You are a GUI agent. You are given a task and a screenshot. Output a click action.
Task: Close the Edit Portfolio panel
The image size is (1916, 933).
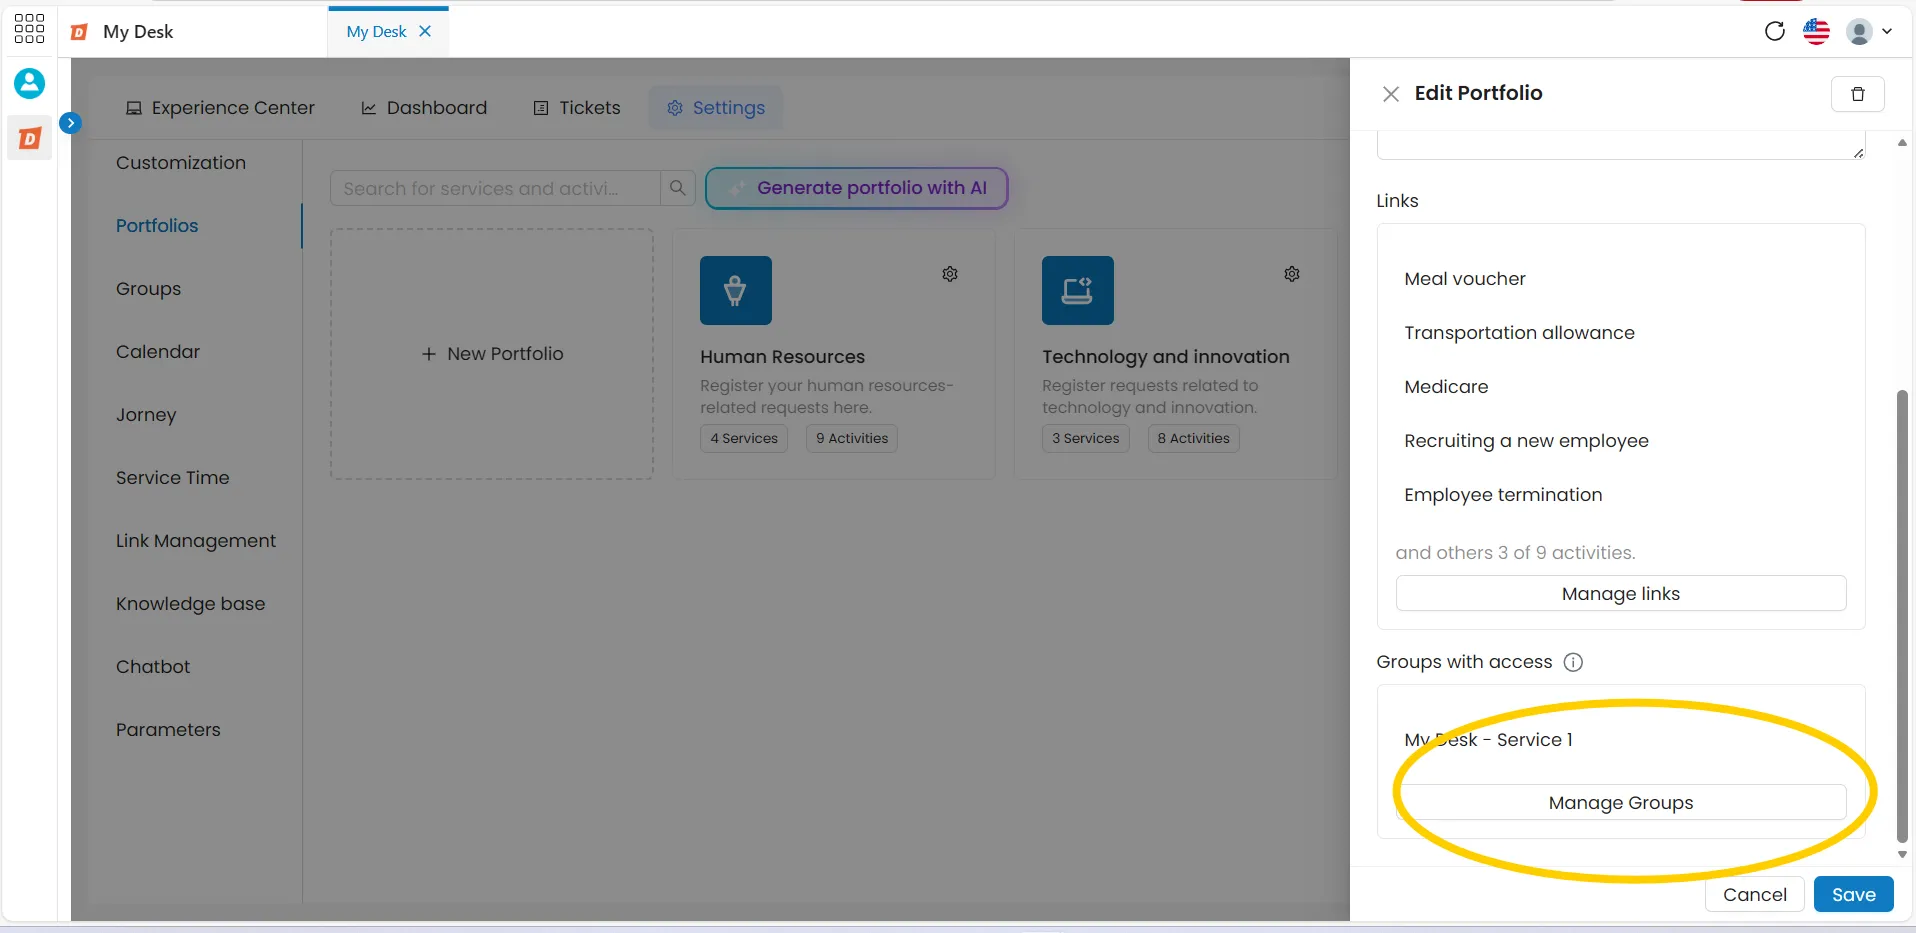[1390, 94]
